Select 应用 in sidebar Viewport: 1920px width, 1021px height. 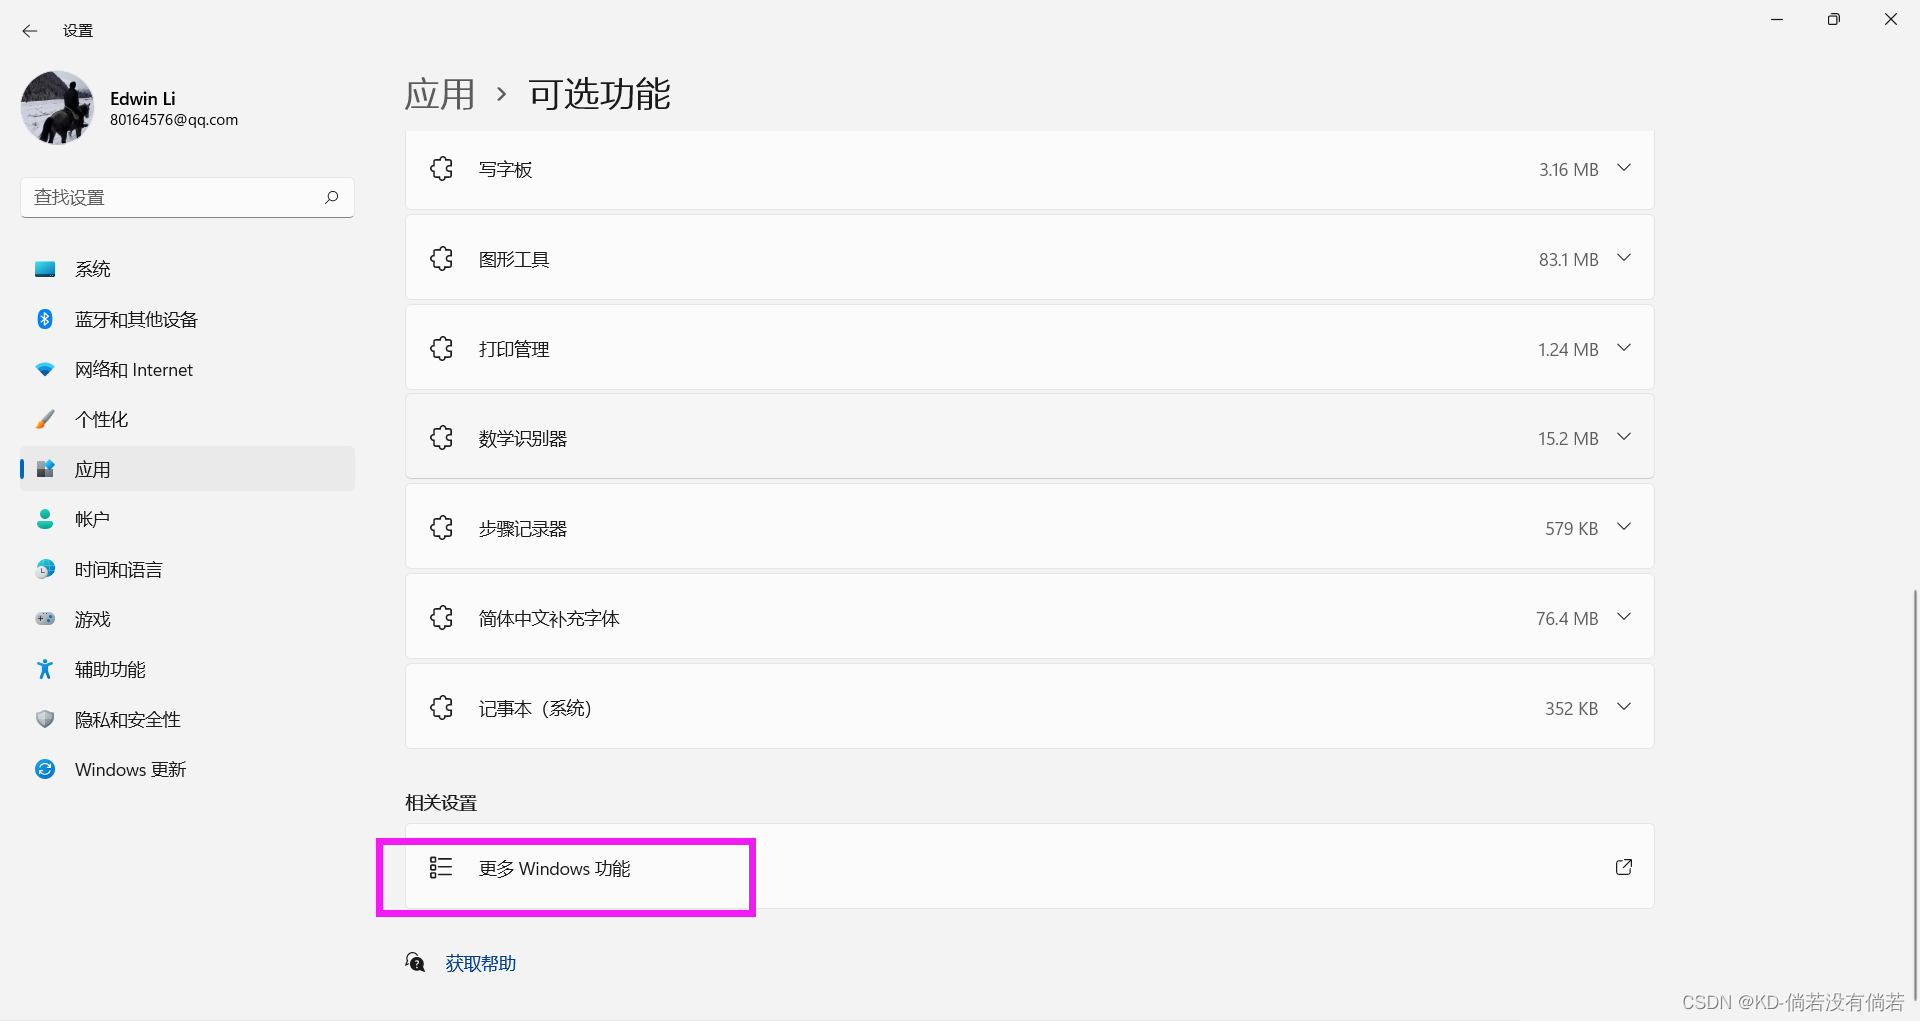[x=187, y=469]
